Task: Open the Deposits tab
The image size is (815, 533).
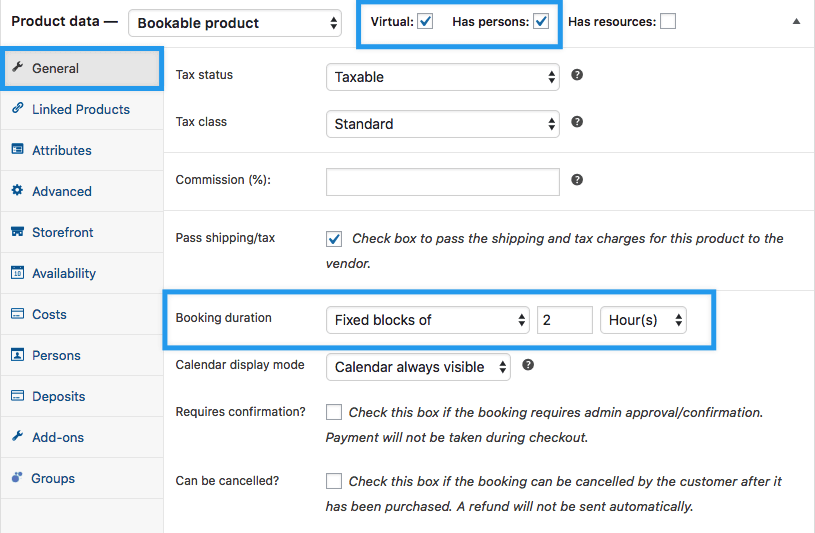Action: coord(58,396)
